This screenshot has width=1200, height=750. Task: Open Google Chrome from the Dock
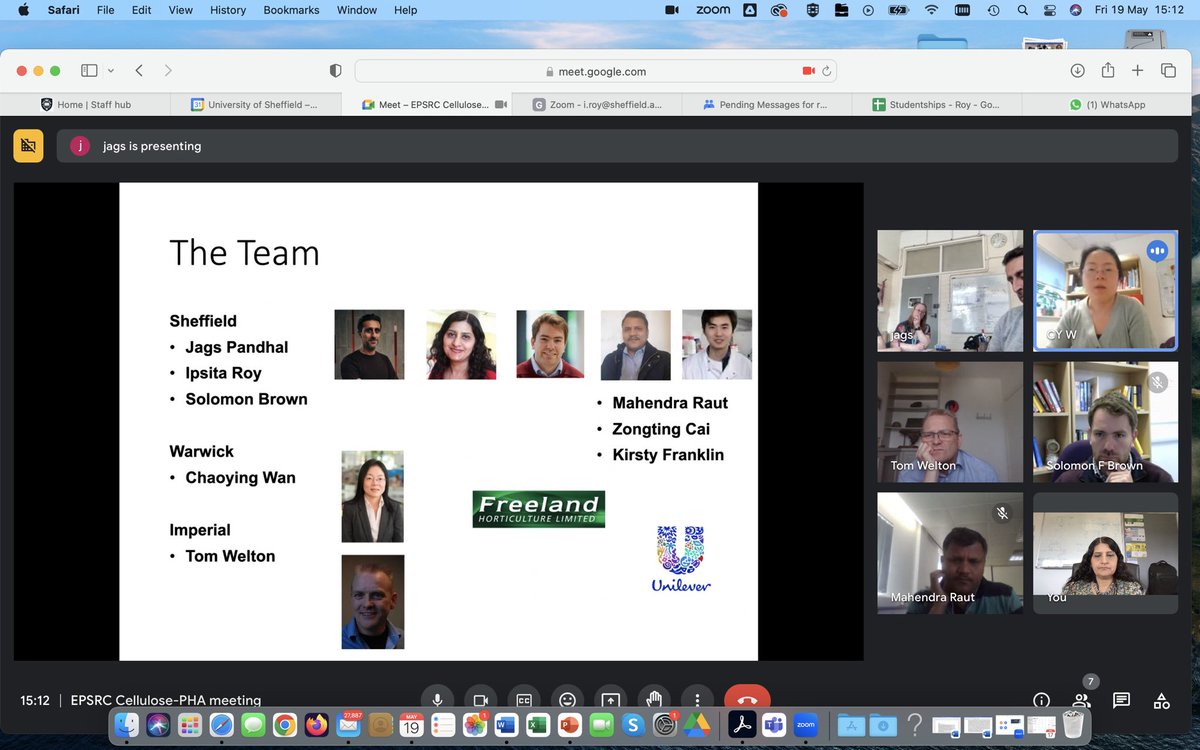coord(284,724)
